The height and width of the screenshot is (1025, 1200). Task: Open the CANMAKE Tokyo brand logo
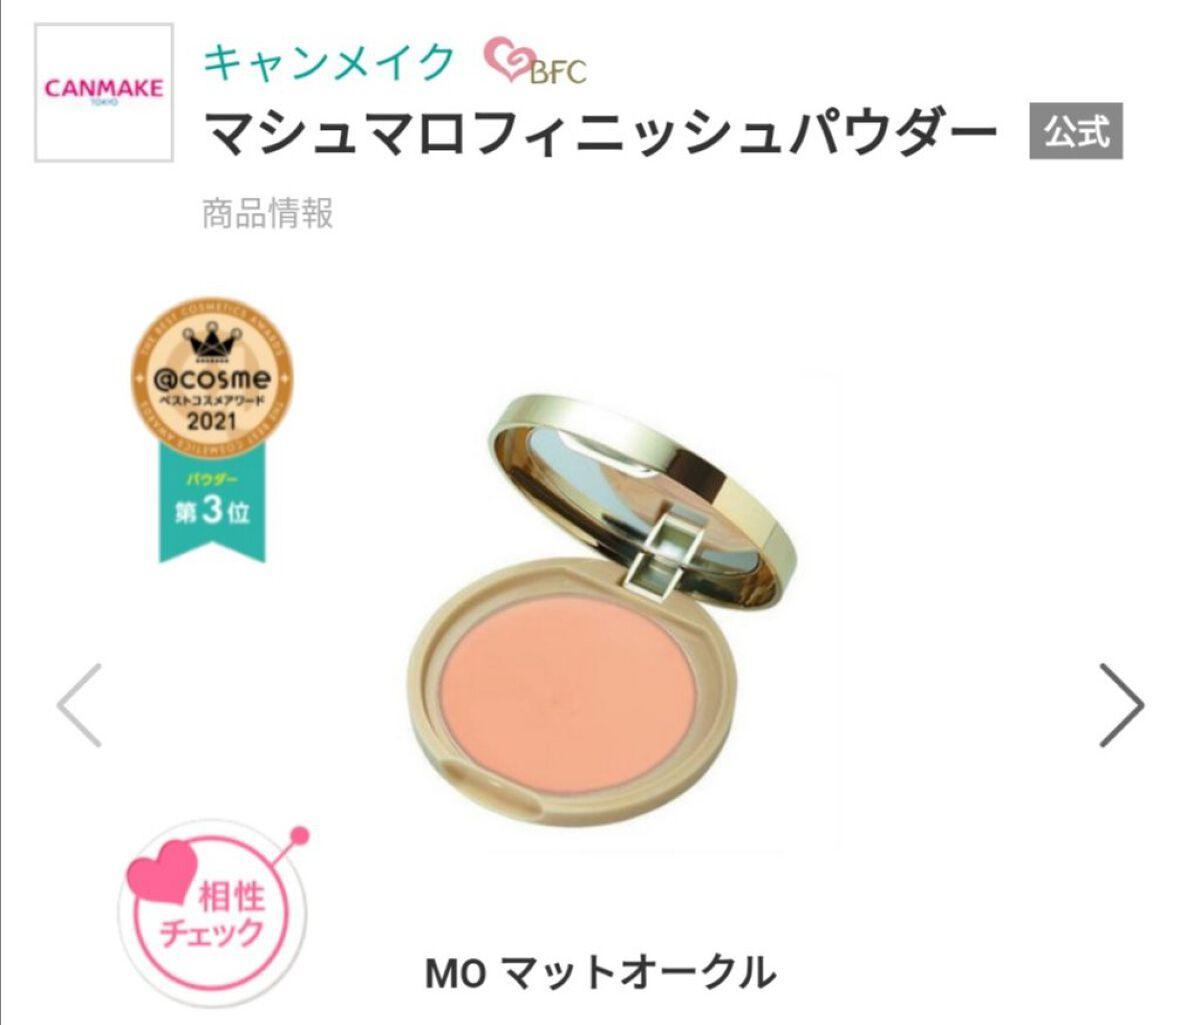104,92
